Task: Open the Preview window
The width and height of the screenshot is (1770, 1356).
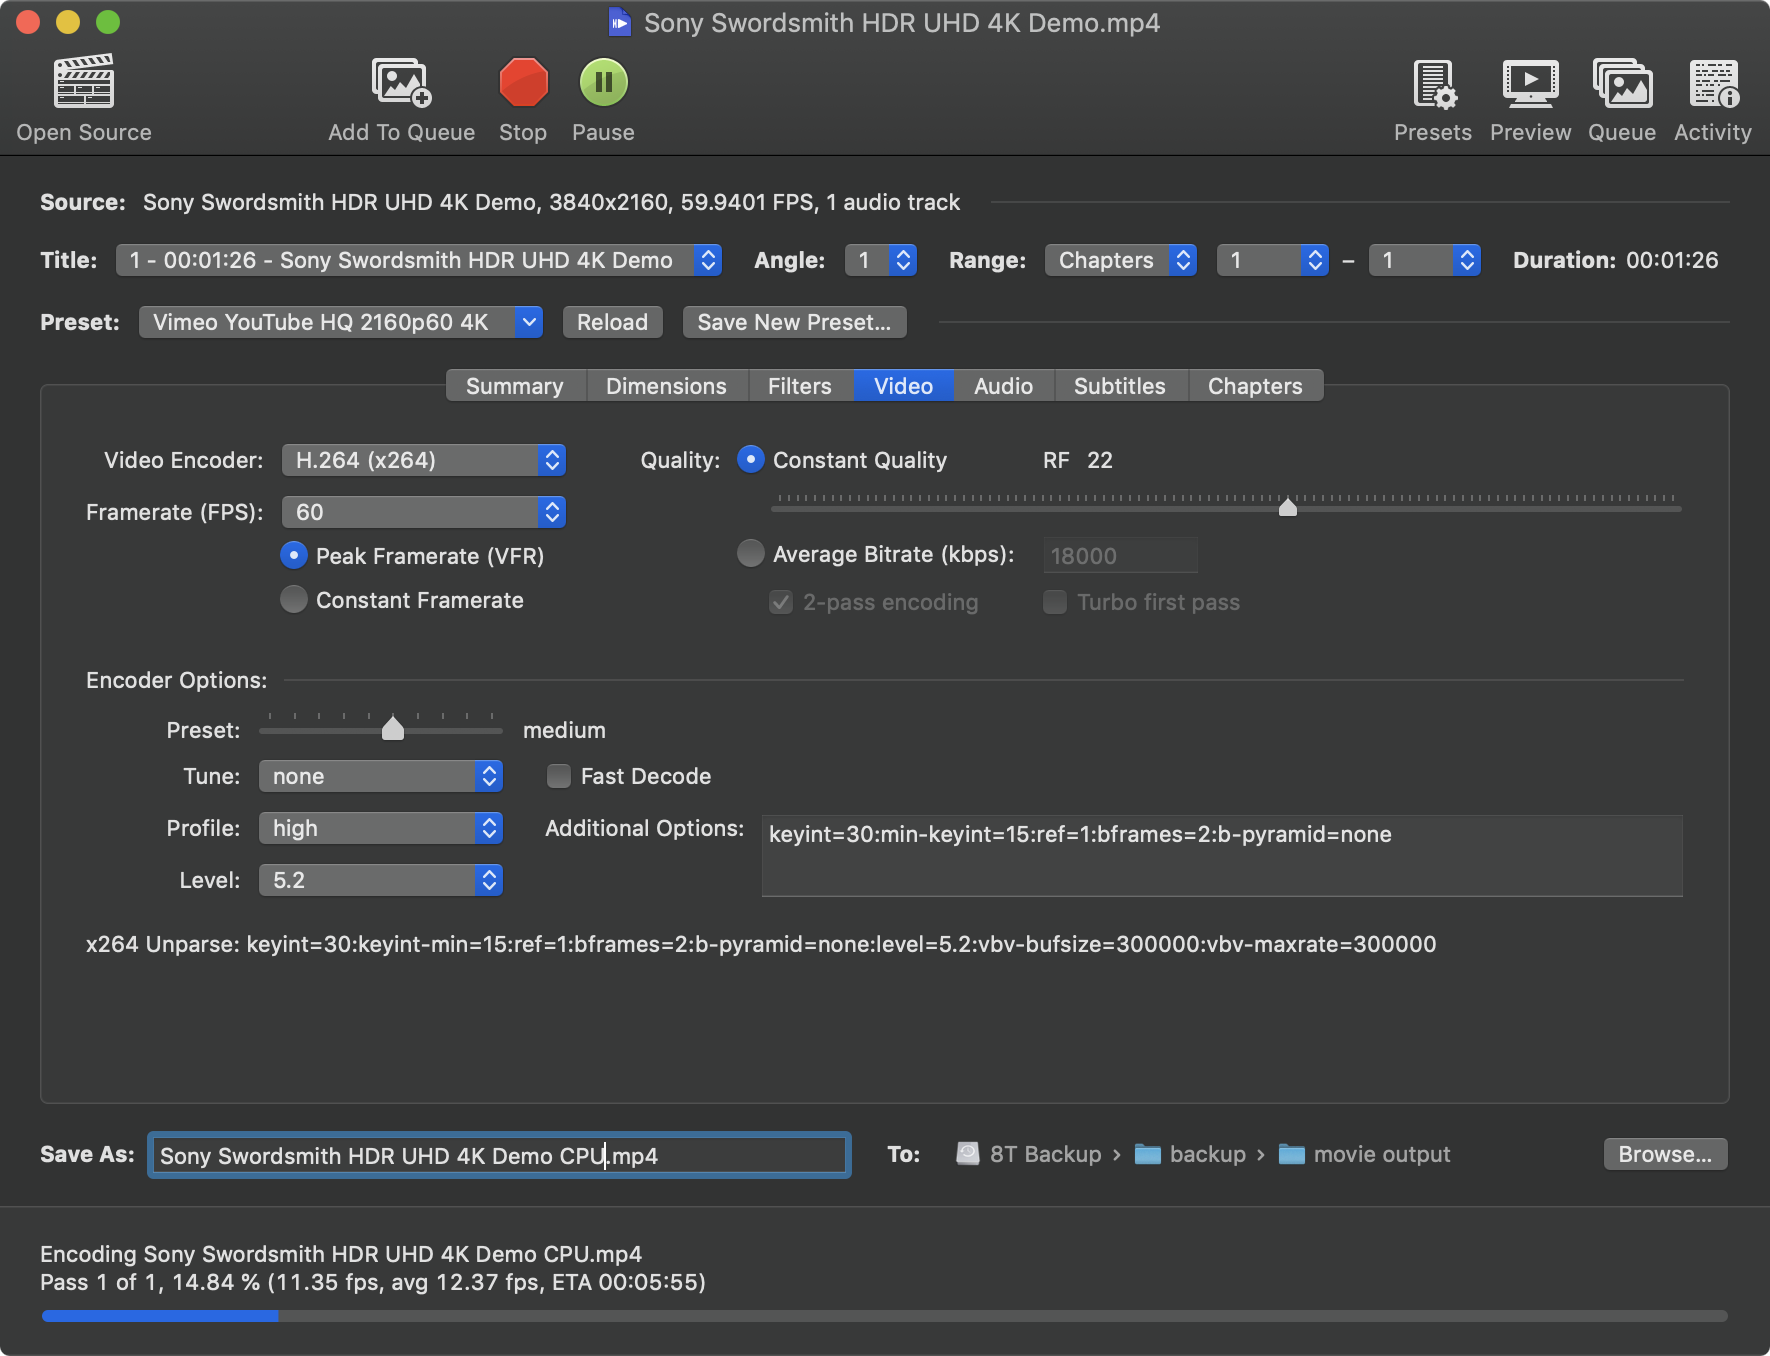Action: 1530,82
